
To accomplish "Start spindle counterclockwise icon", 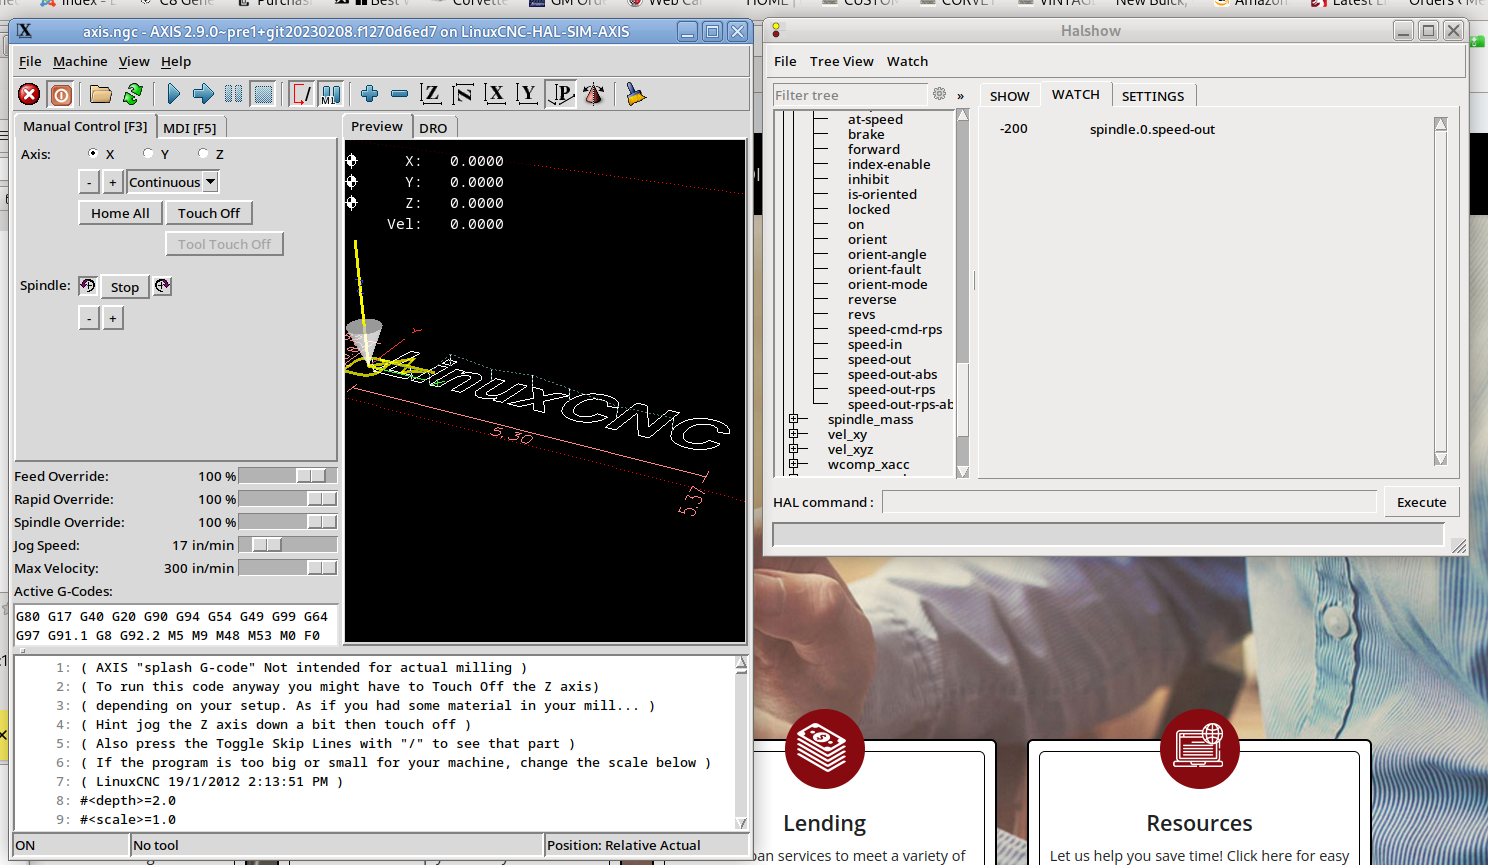I will point(88,286).
